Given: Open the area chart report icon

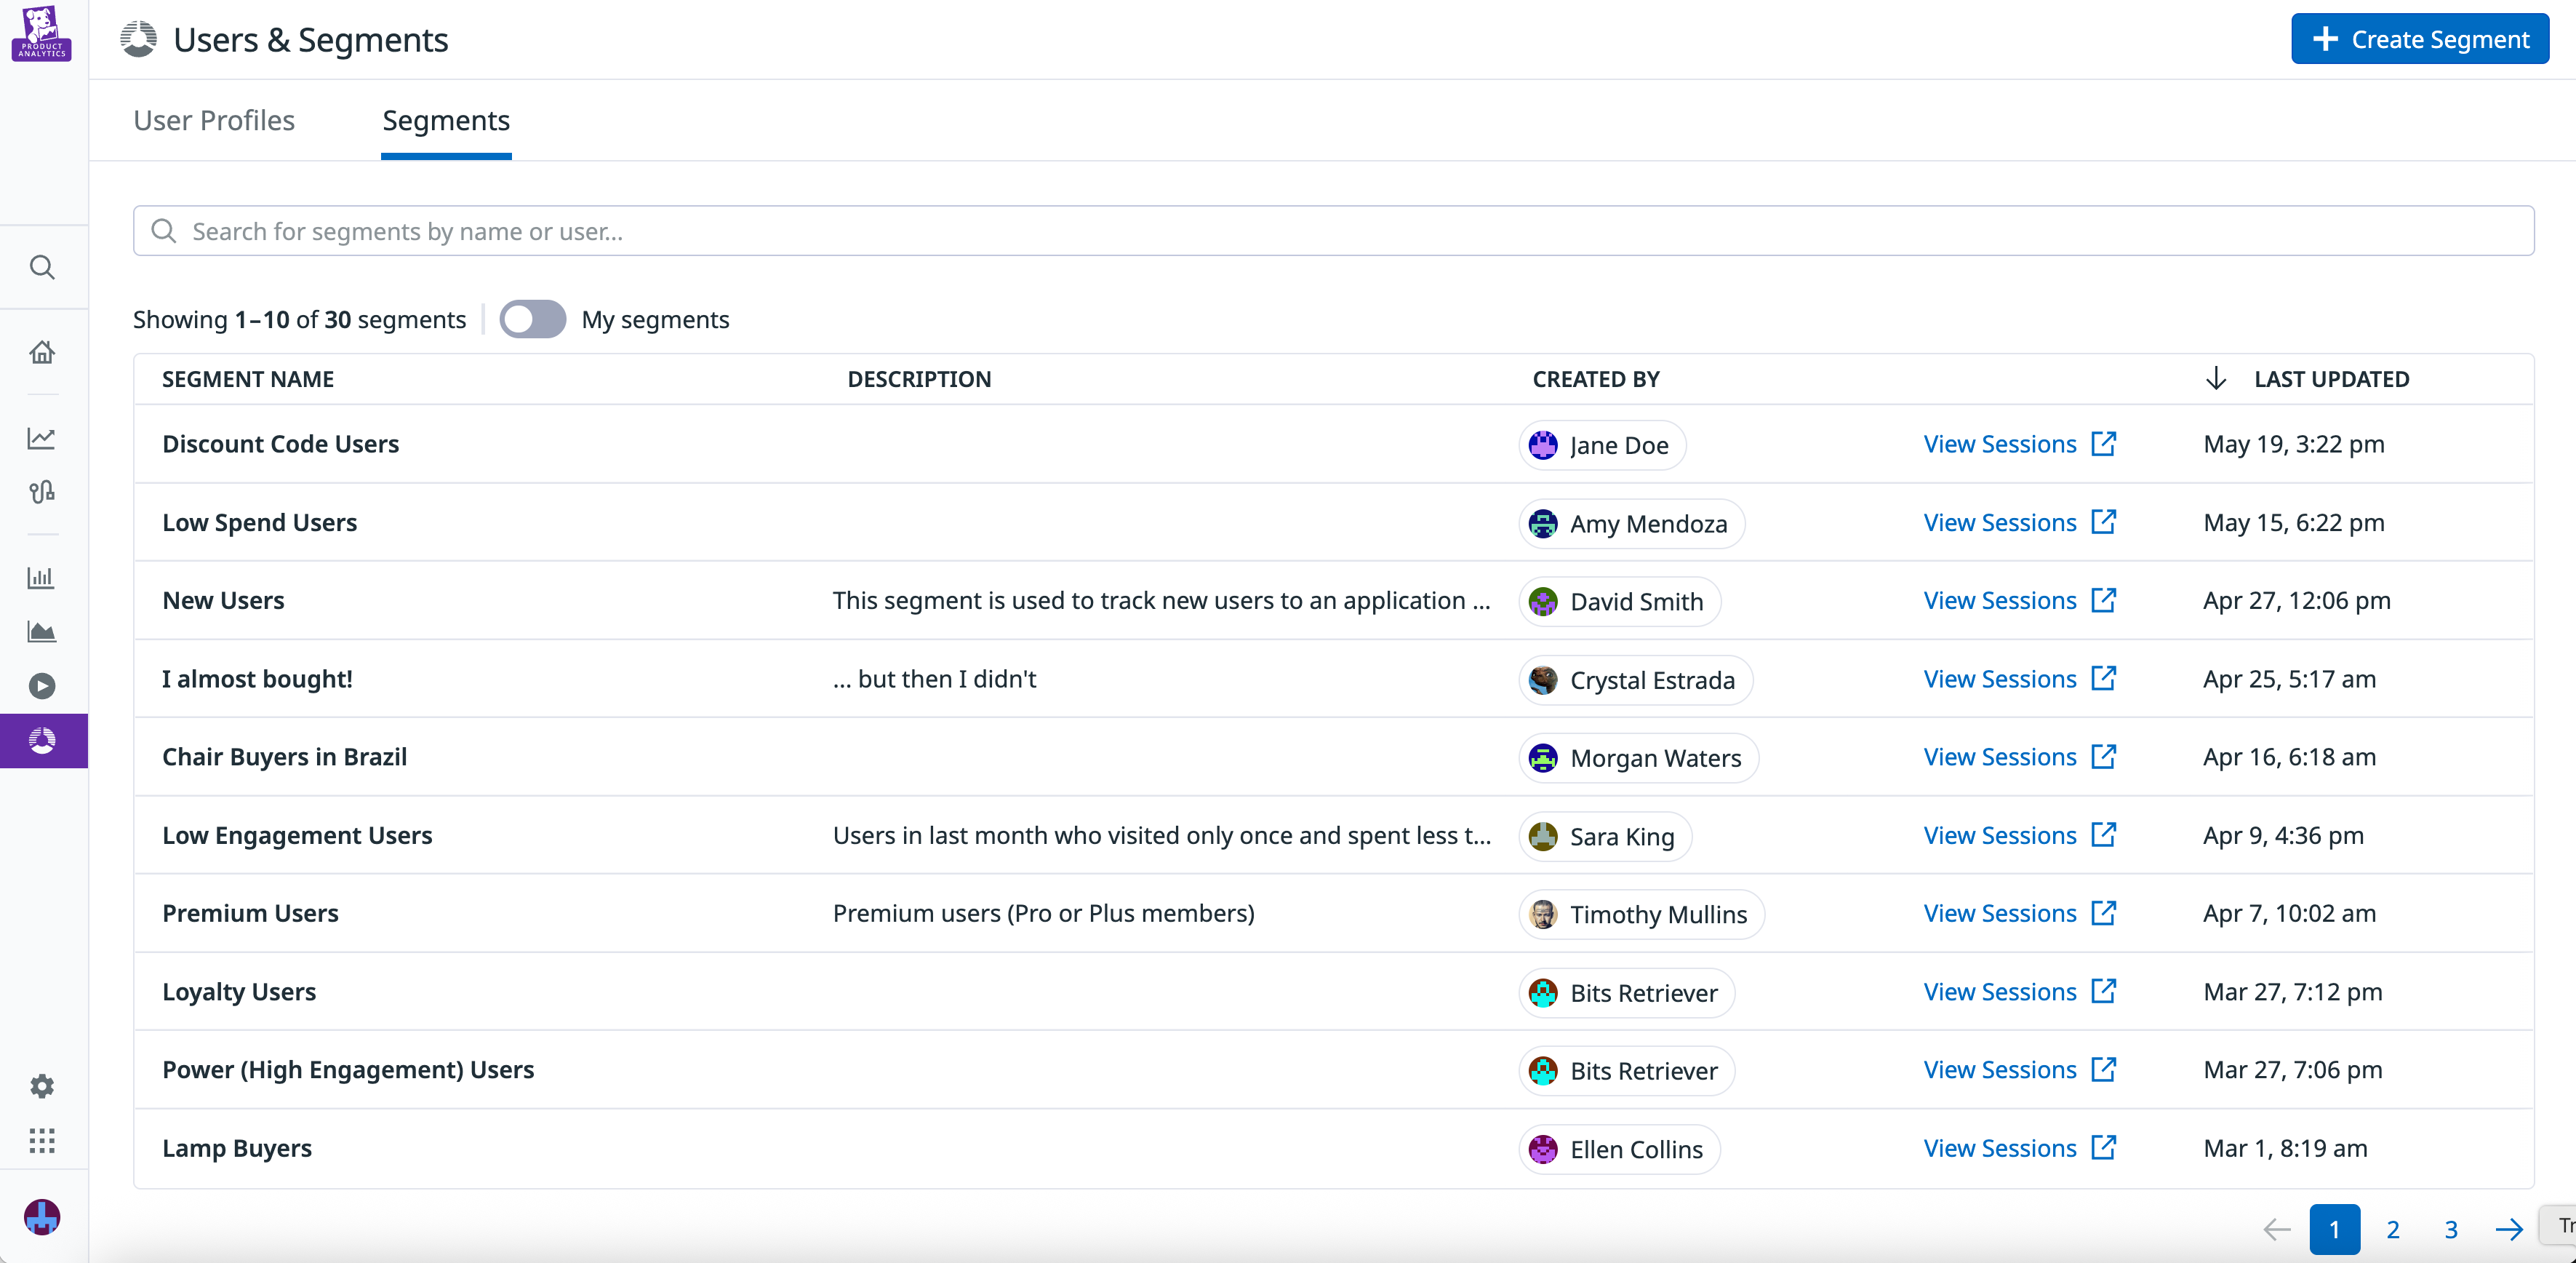Looking at the screenshot, I should (x=42, y=631).
